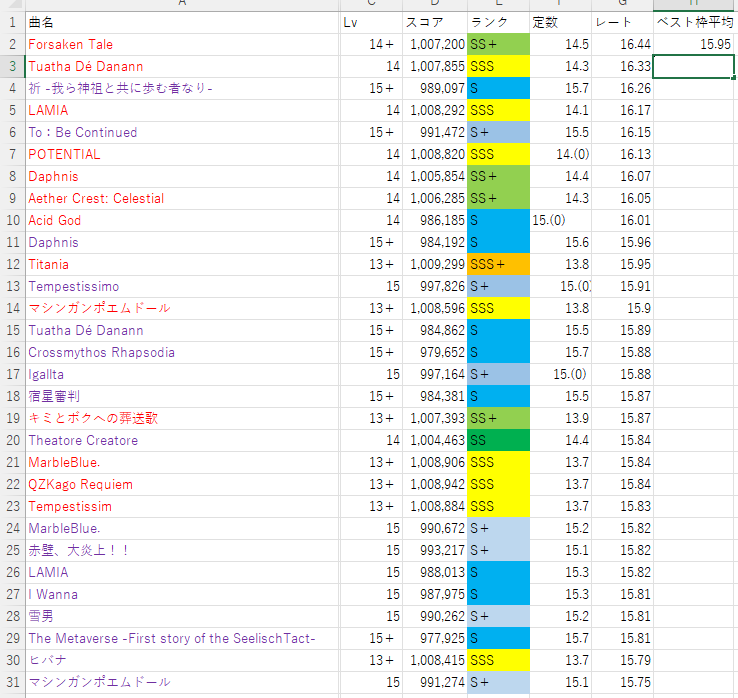Select the "Forsaken Tale" song cell

70,44
